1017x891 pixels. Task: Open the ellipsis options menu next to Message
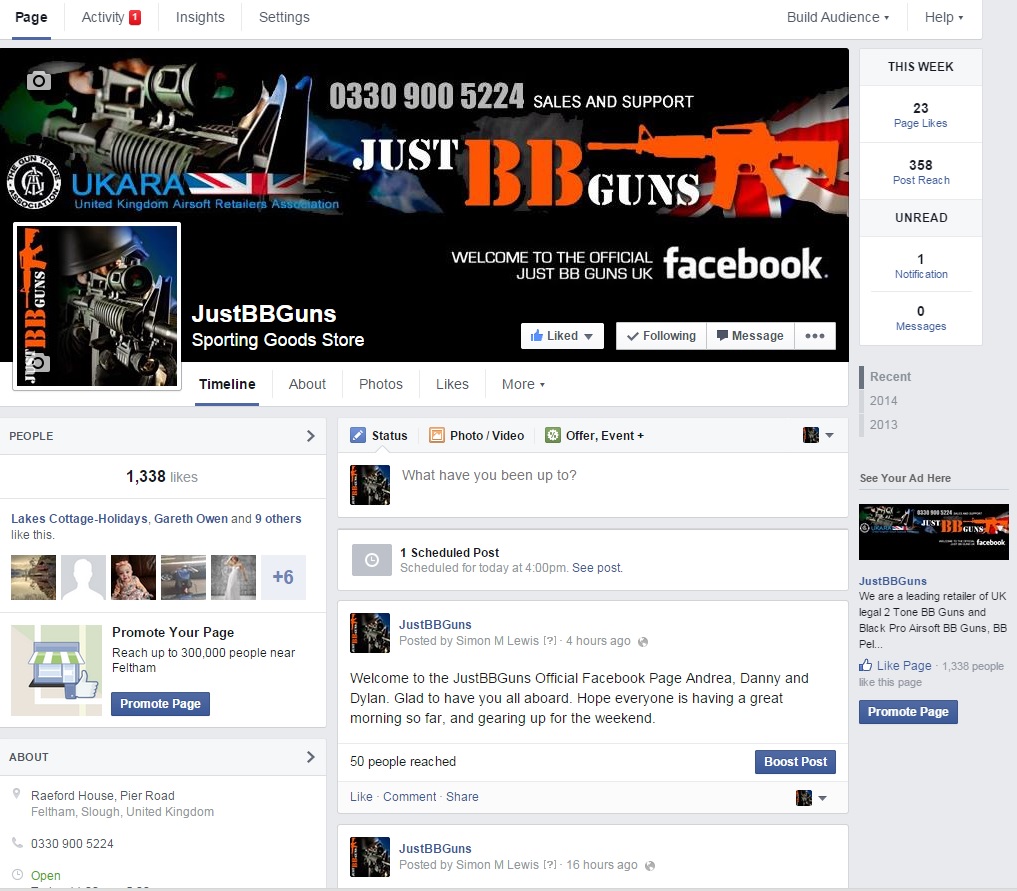[815, 336]
